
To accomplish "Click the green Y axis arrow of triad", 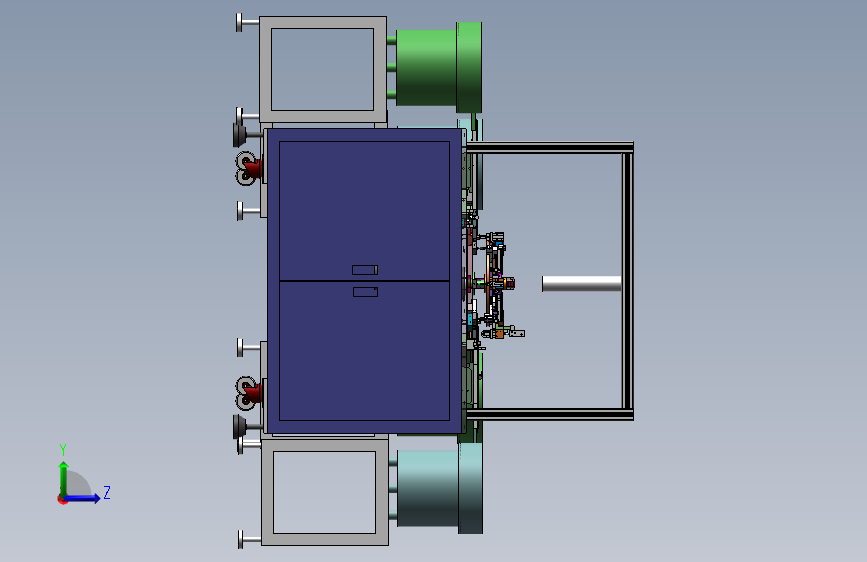I will pyautogui.click(x=64, y=478).
